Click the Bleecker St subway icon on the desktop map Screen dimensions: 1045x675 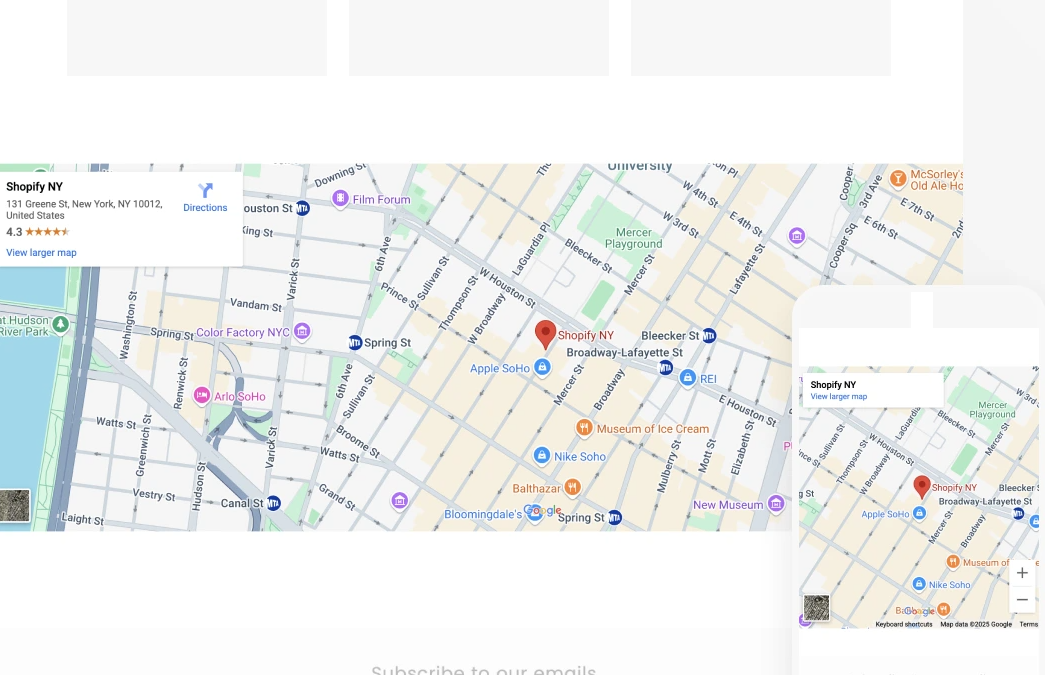(x=709, y=336)
